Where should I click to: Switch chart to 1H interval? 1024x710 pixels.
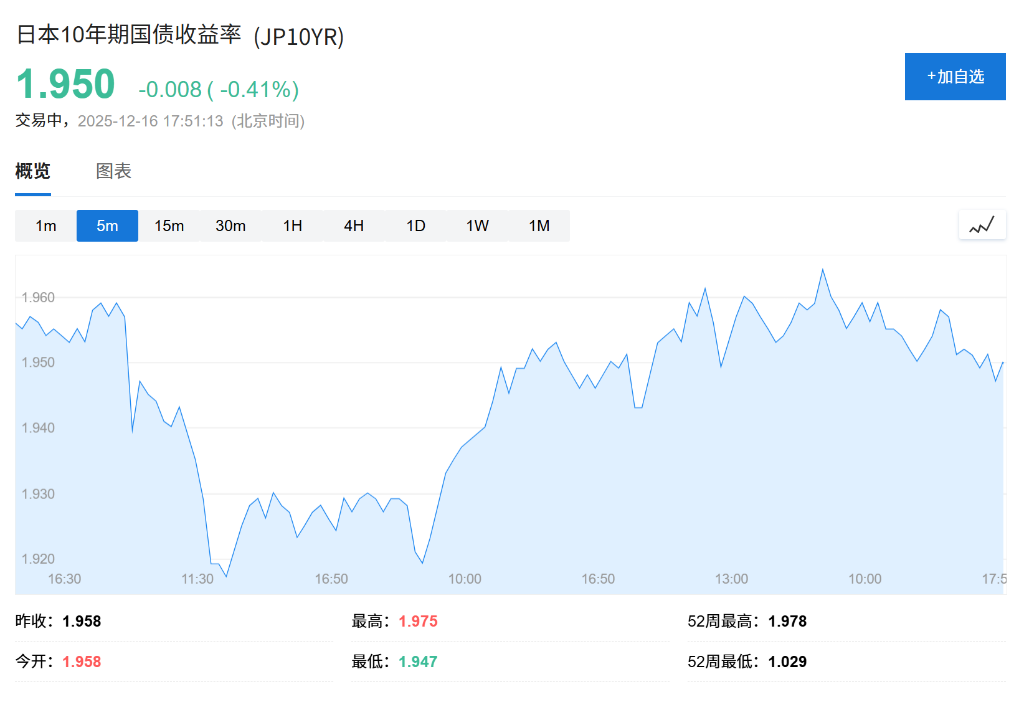[x=292, y=226]
